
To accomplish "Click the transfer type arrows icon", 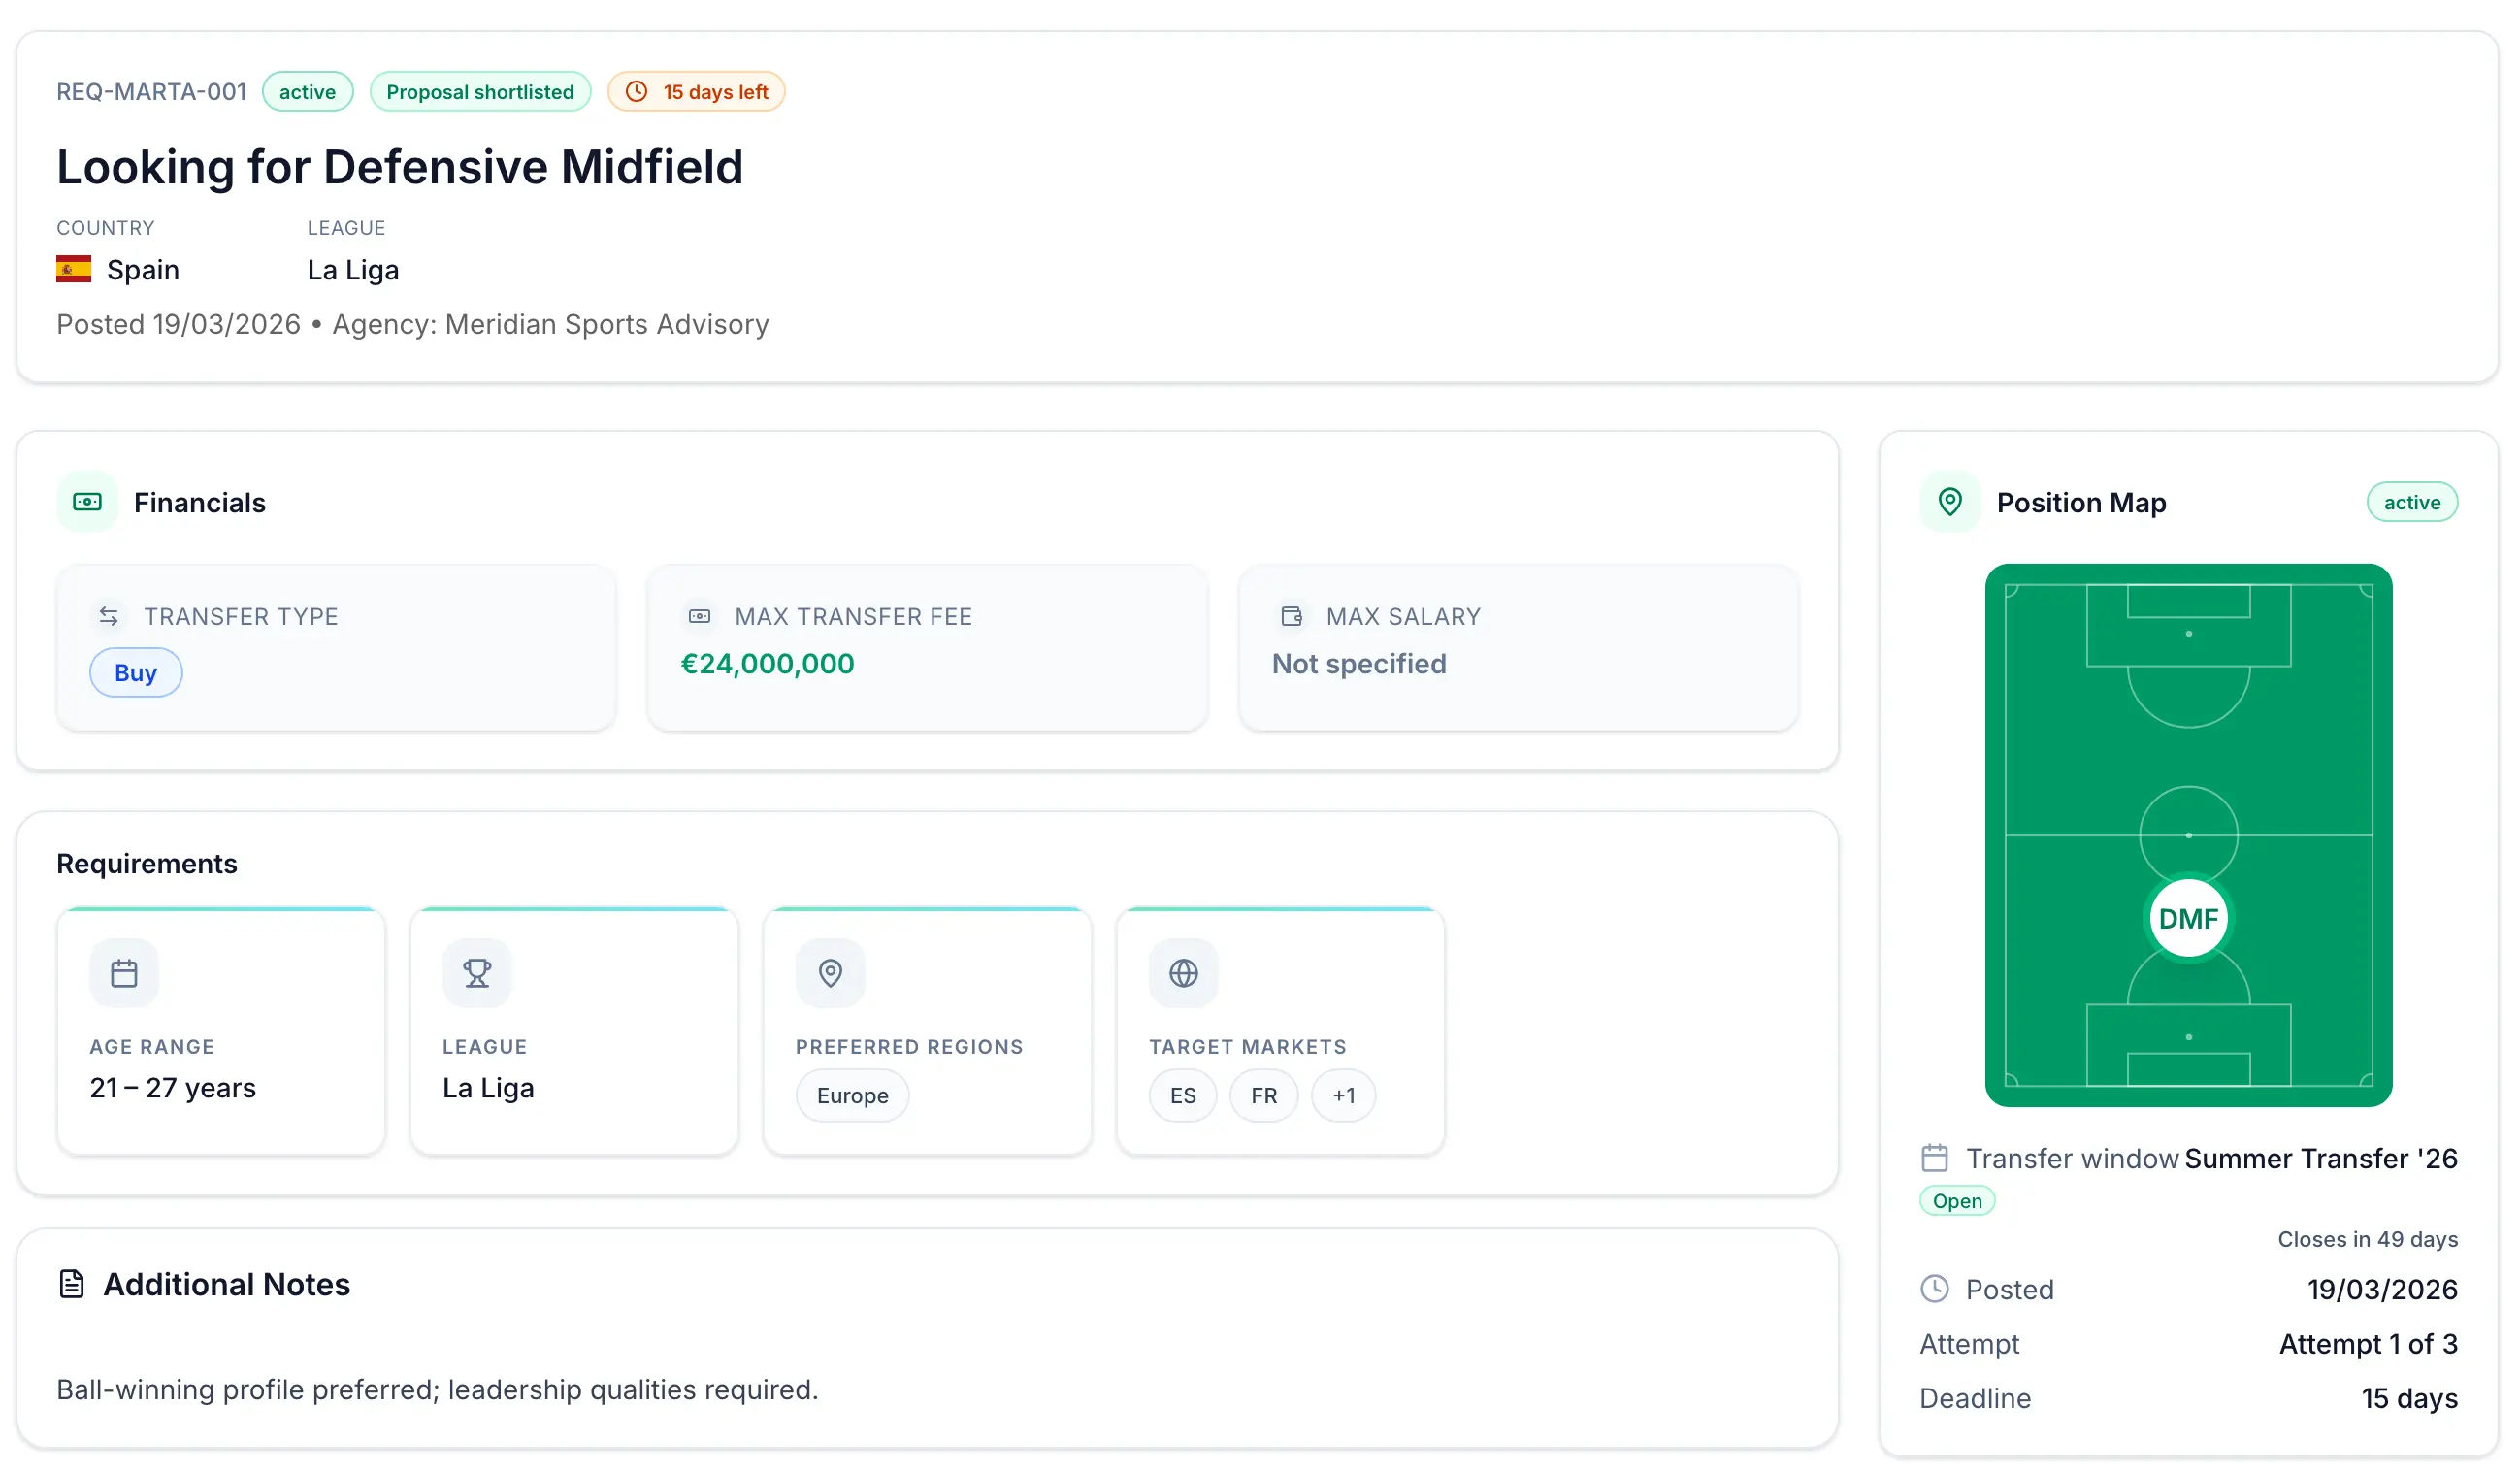I will [x=109, y=617].
